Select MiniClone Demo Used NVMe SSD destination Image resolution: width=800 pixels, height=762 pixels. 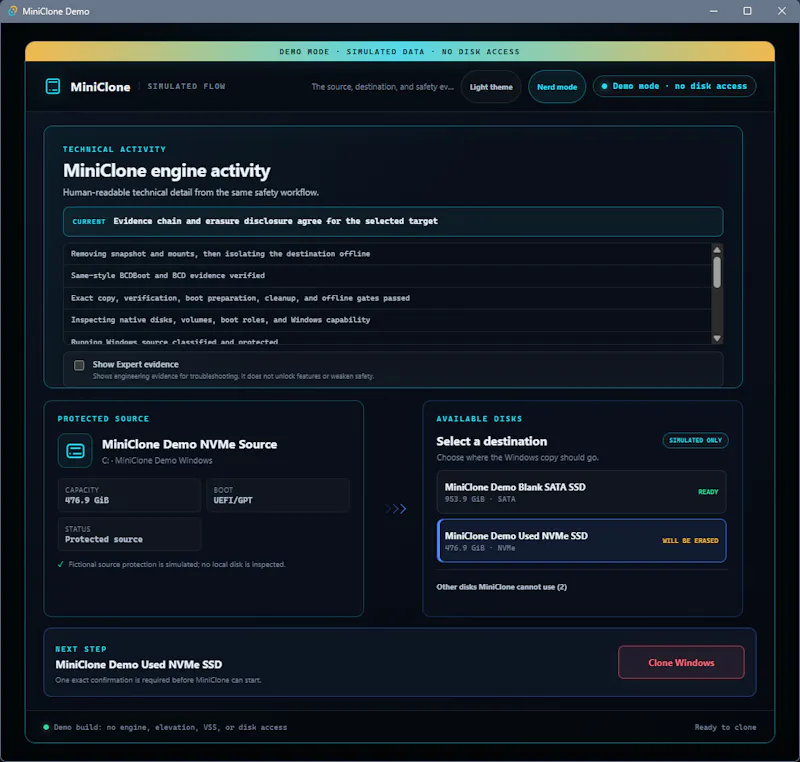[581, 541]
